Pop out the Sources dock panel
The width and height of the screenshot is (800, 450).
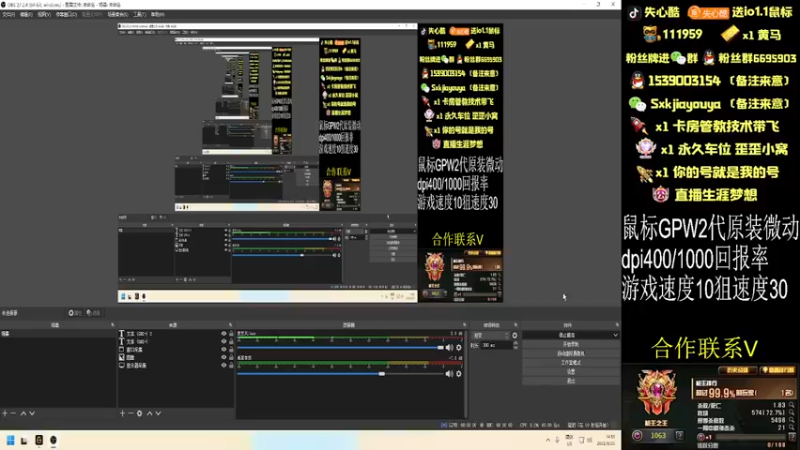click(x=231, y=325)
